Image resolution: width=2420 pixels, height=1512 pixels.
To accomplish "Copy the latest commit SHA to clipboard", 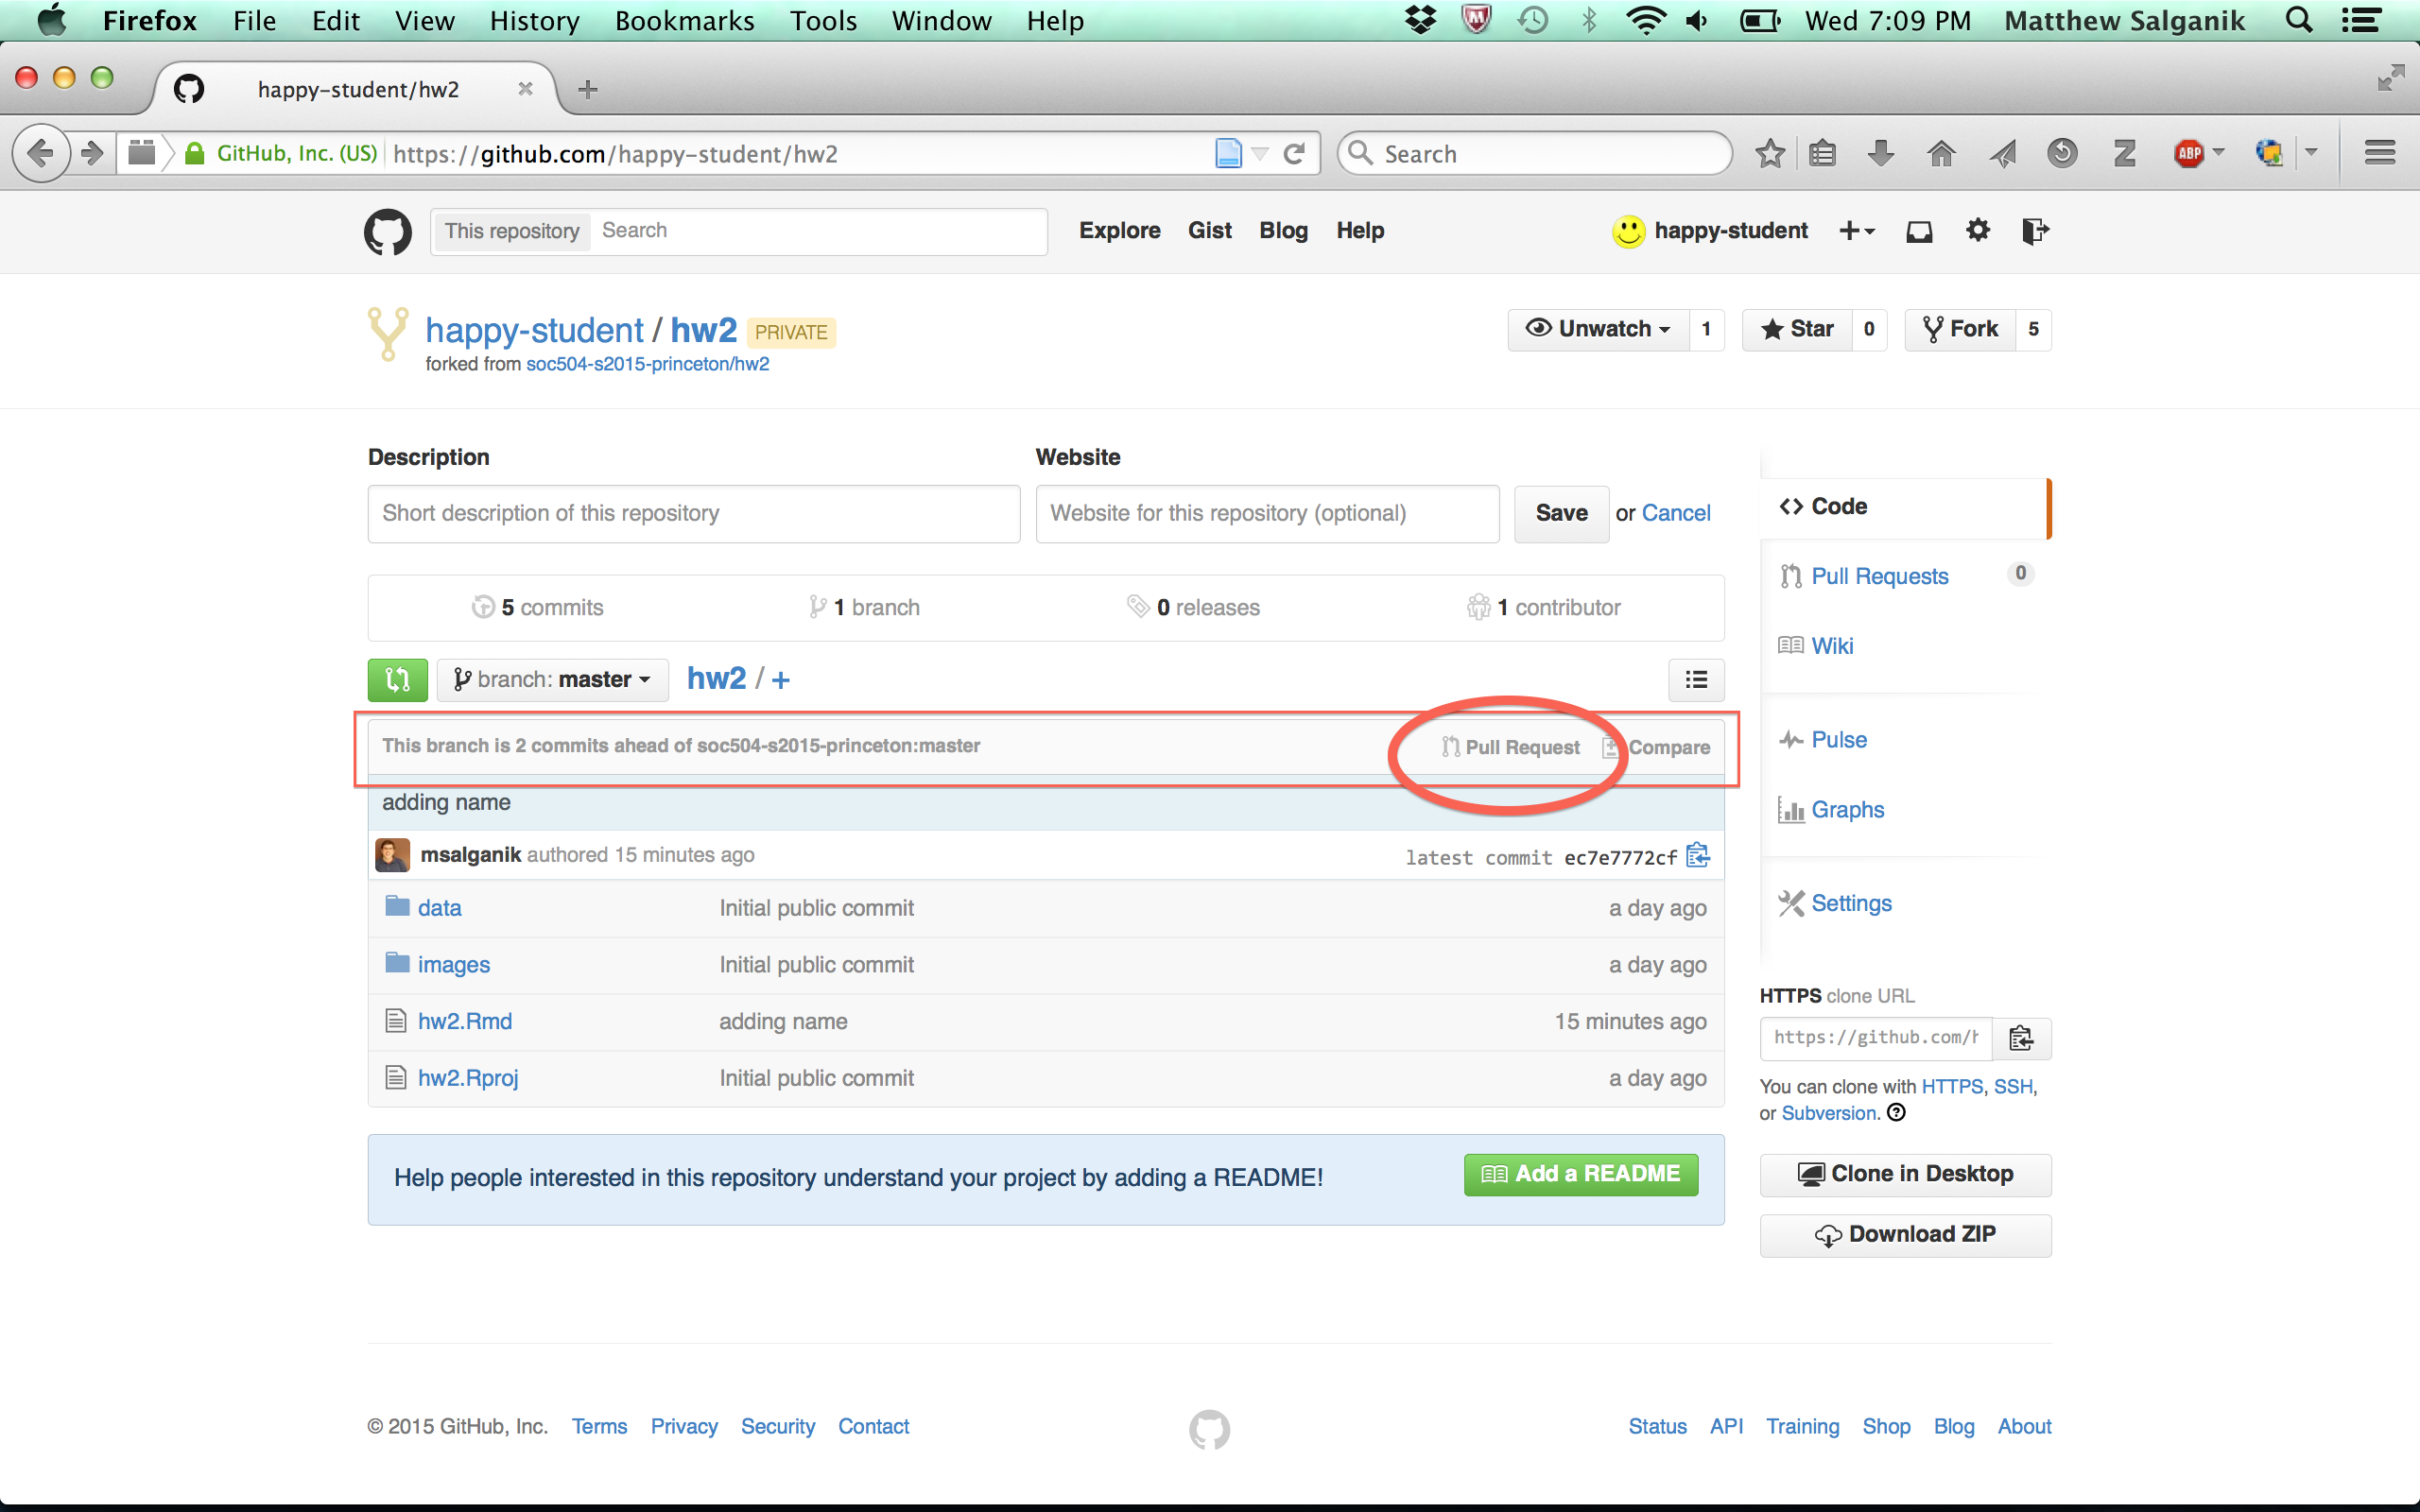I will tap(1697, 856).
